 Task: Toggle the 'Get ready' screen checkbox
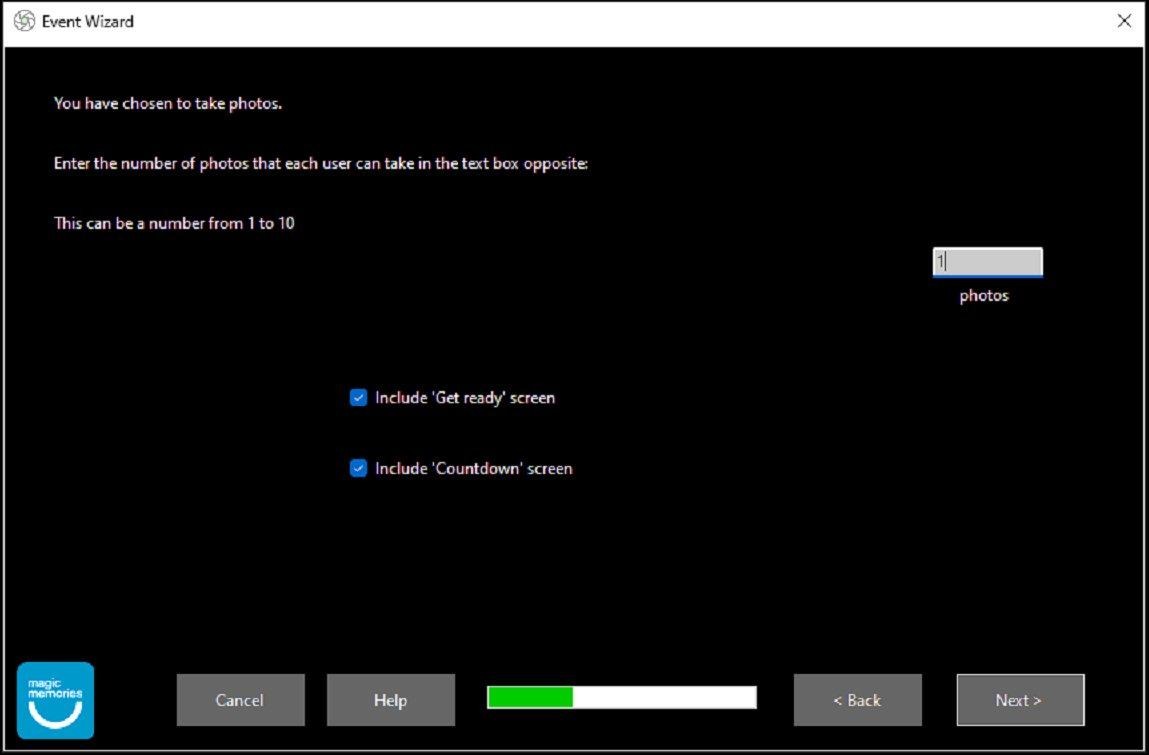pos(358,398)
